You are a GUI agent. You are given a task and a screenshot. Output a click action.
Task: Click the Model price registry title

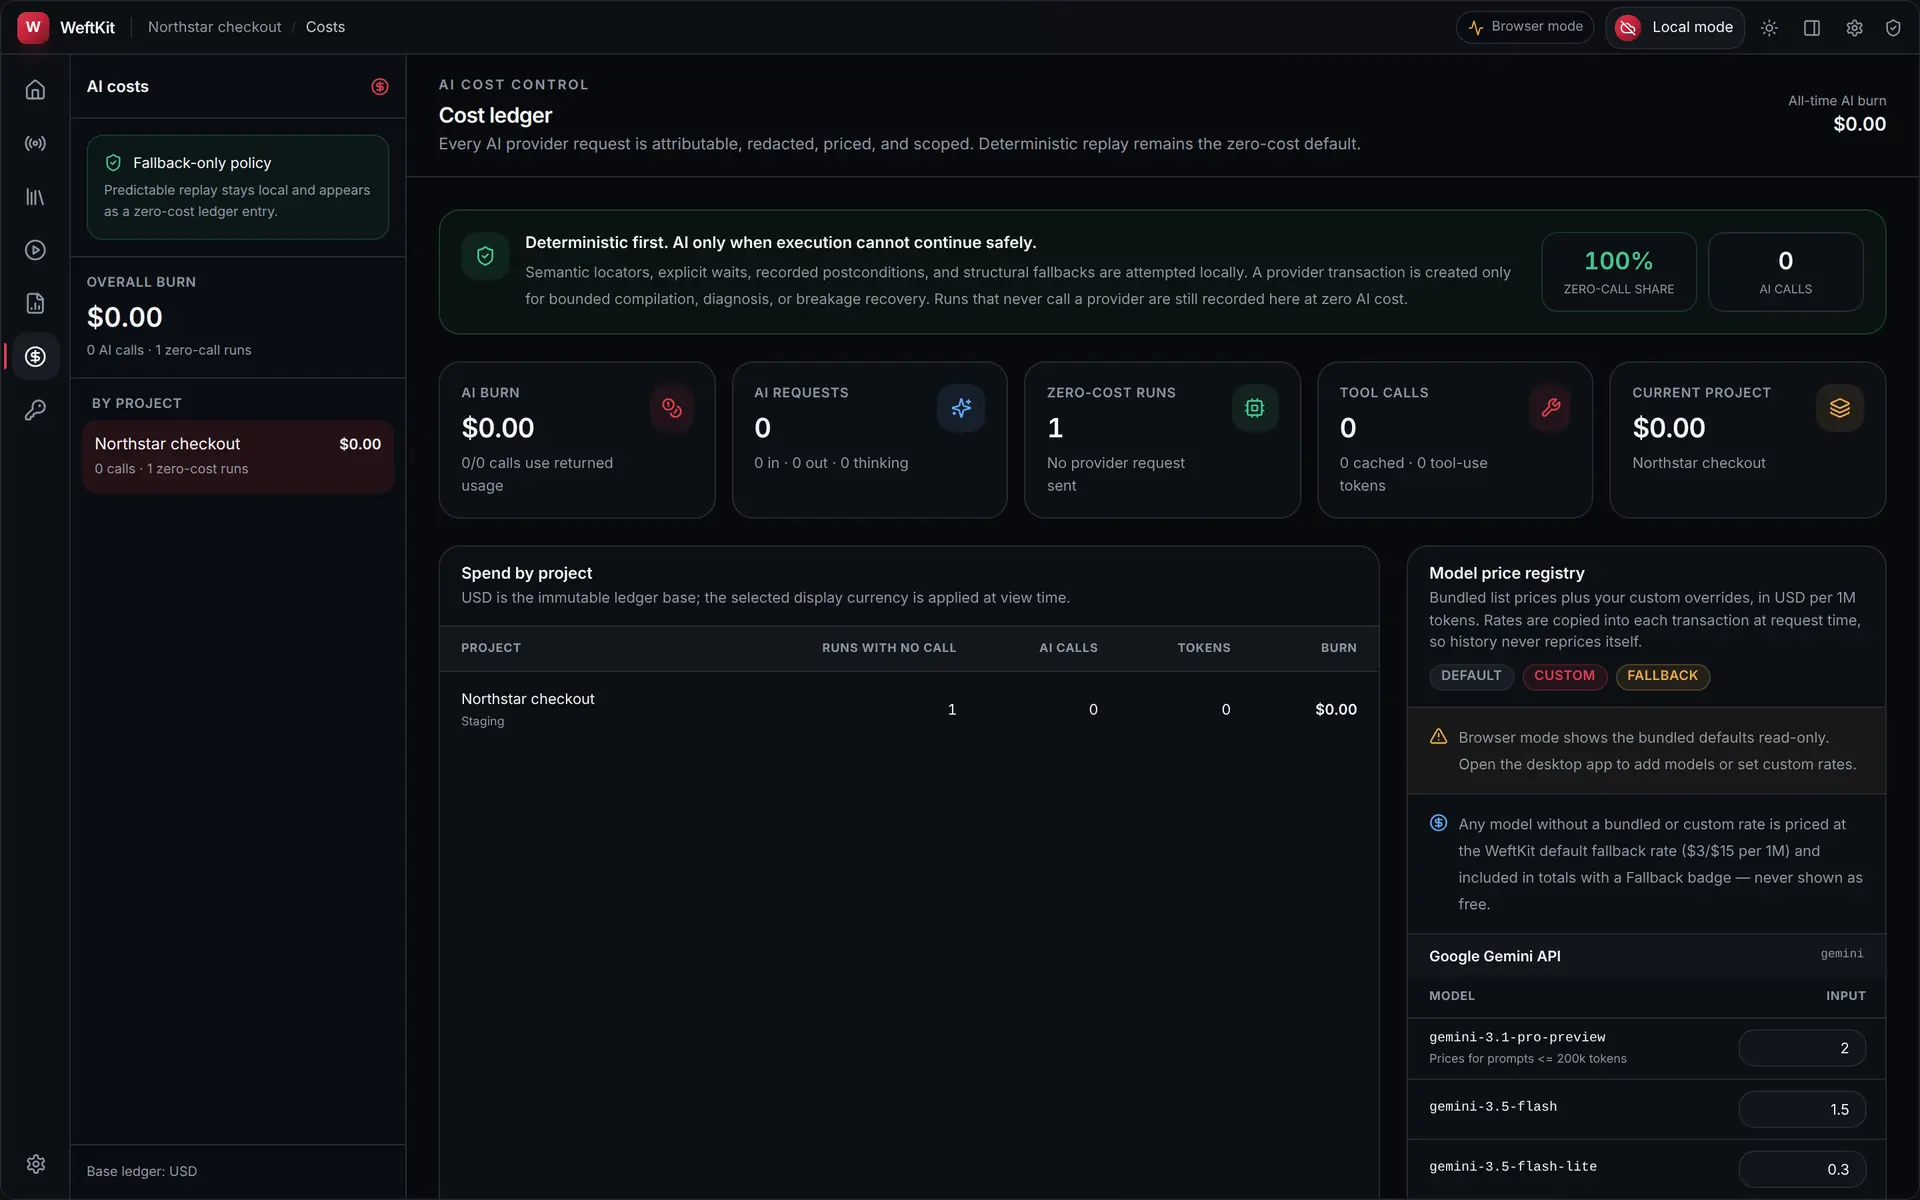tap(1506, 573)
